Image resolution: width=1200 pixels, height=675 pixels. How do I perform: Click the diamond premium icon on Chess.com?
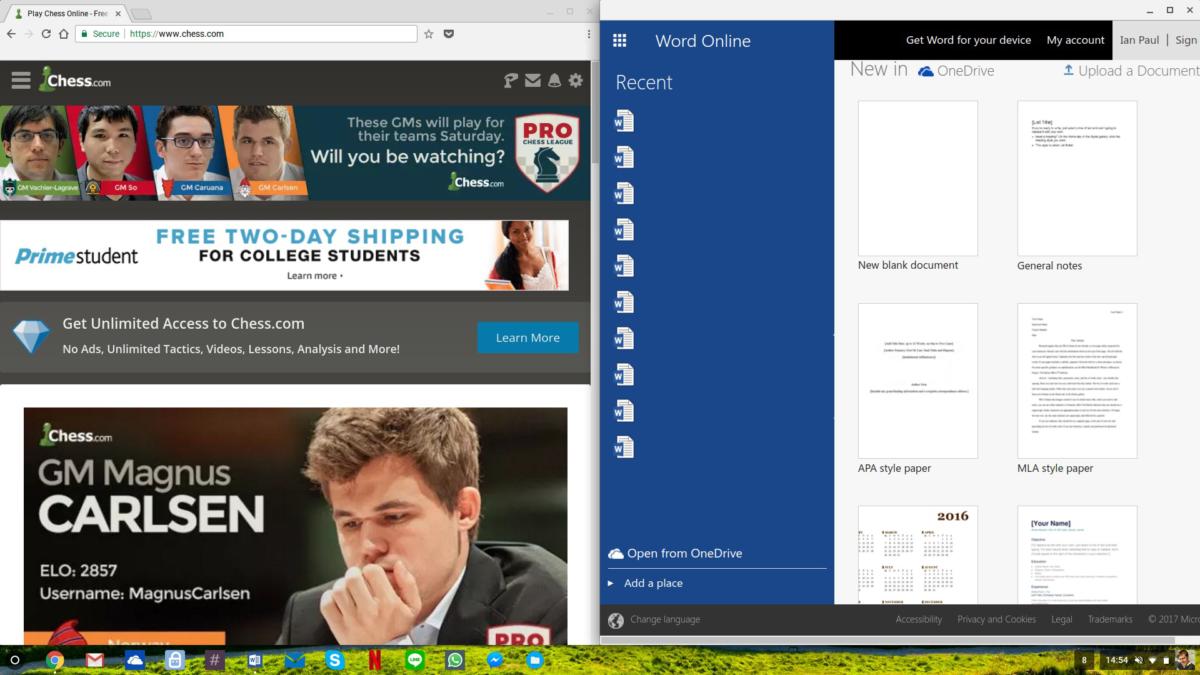(31, 337)
